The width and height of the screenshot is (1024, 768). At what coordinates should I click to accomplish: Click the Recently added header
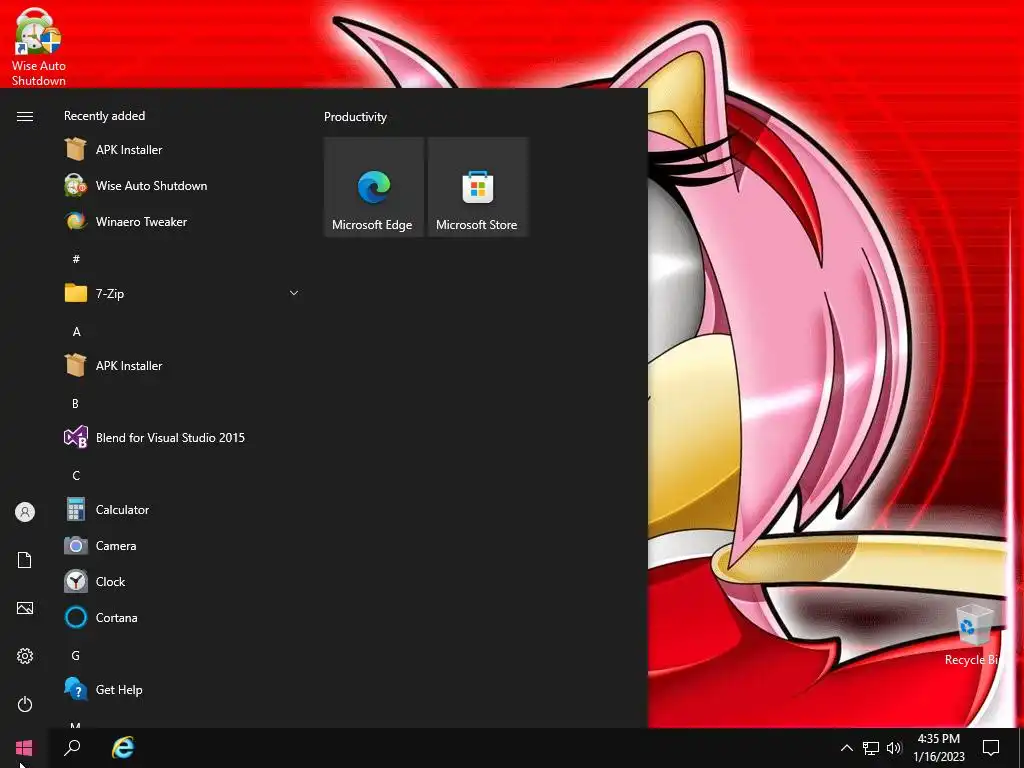pyautogui.click(x=104, y=116)
